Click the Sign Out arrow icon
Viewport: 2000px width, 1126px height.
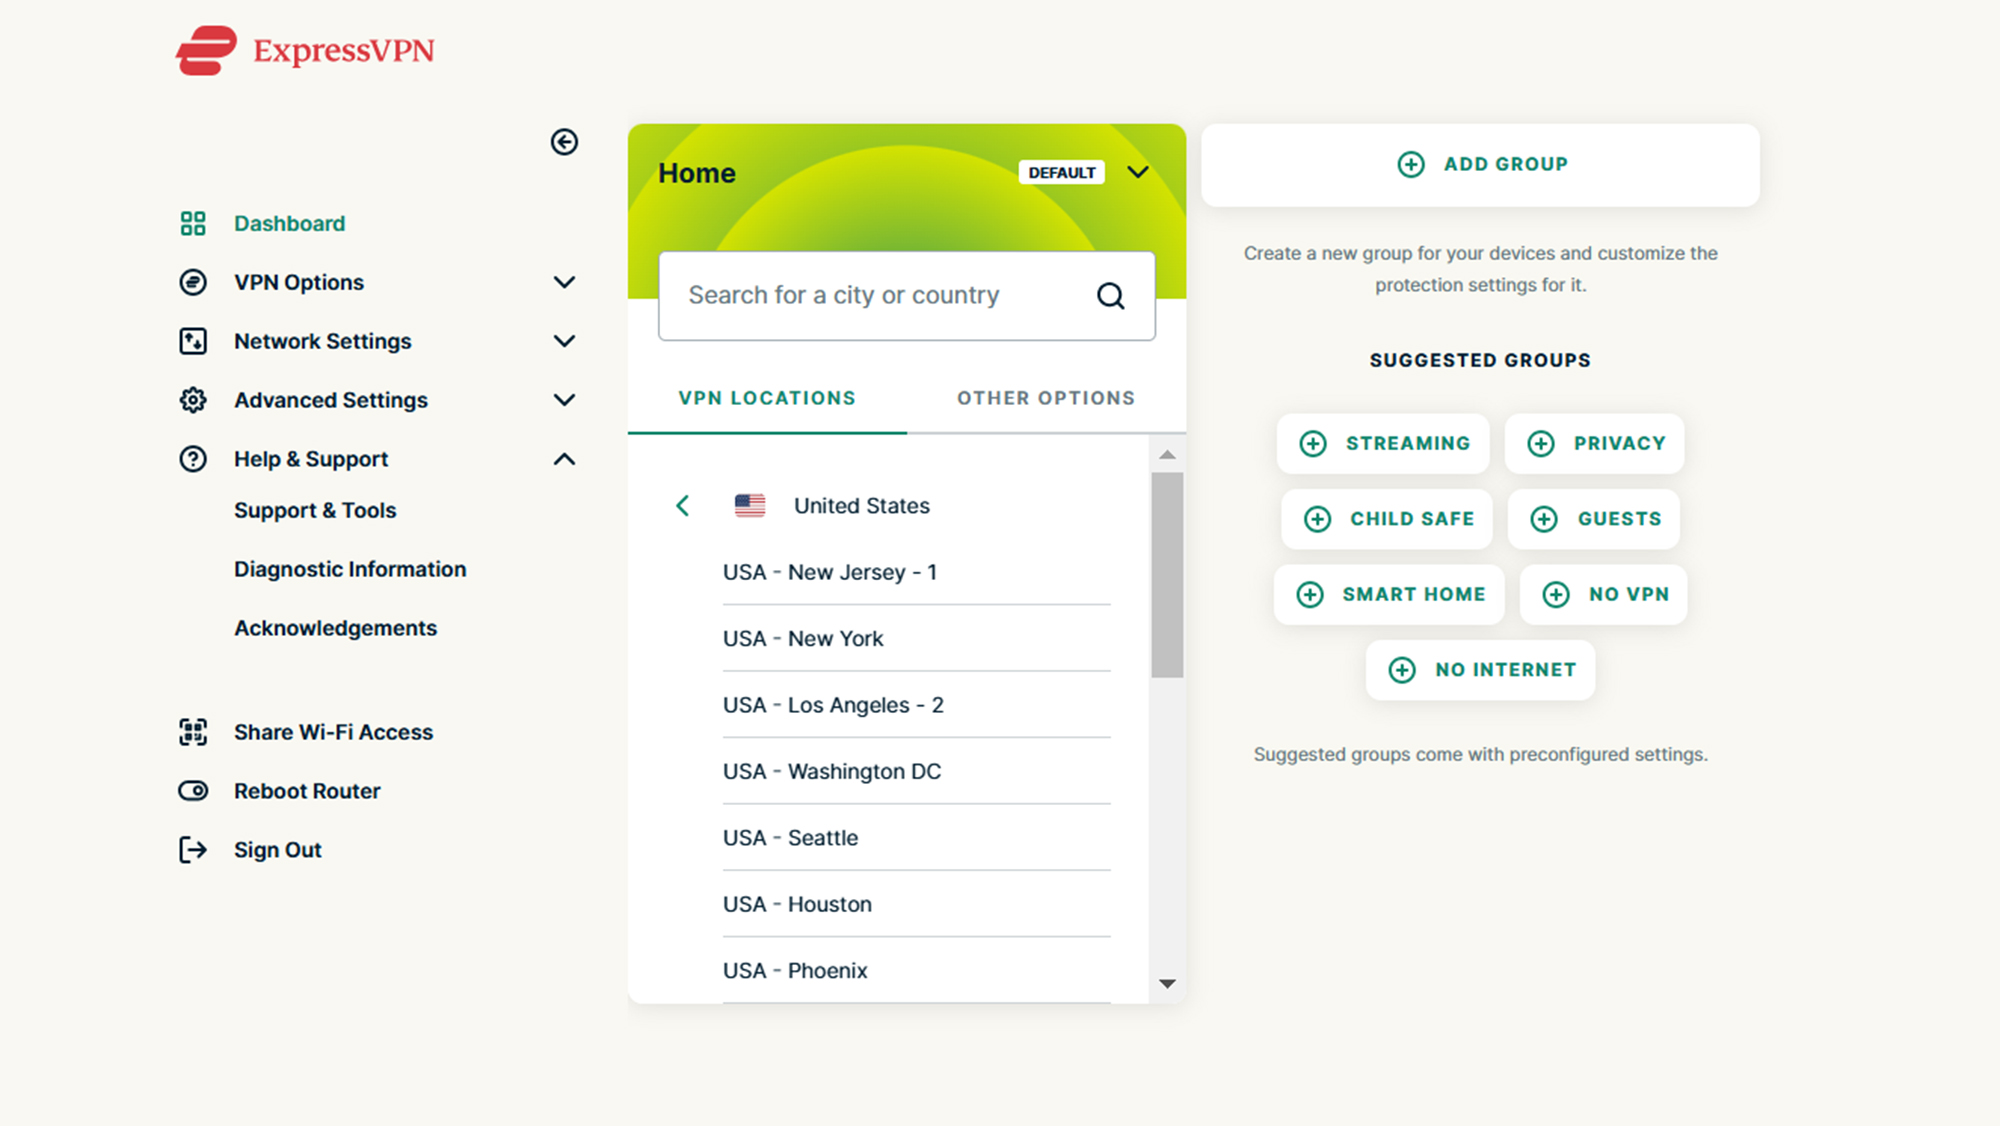coord(193,850)
